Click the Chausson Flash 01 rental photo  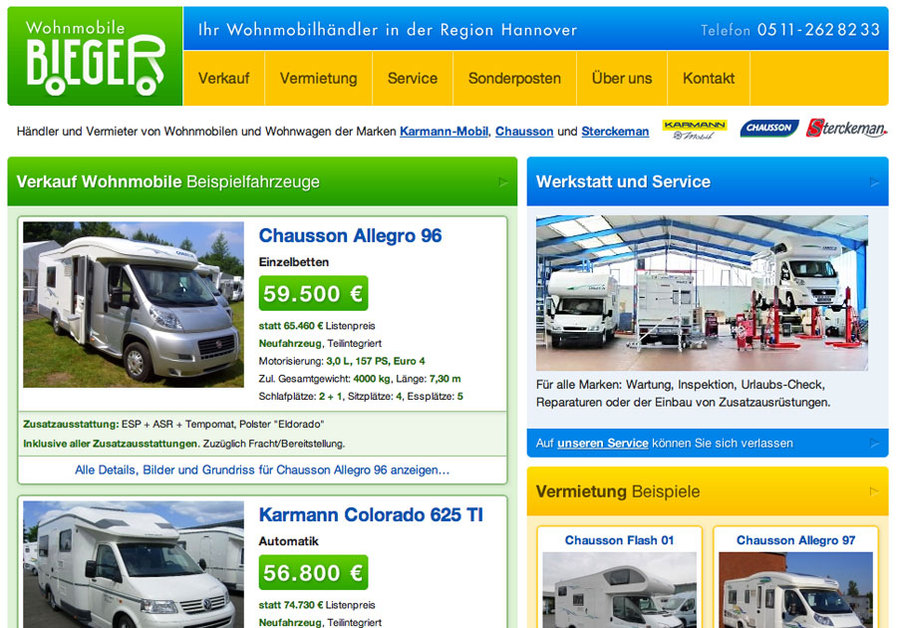619,590
